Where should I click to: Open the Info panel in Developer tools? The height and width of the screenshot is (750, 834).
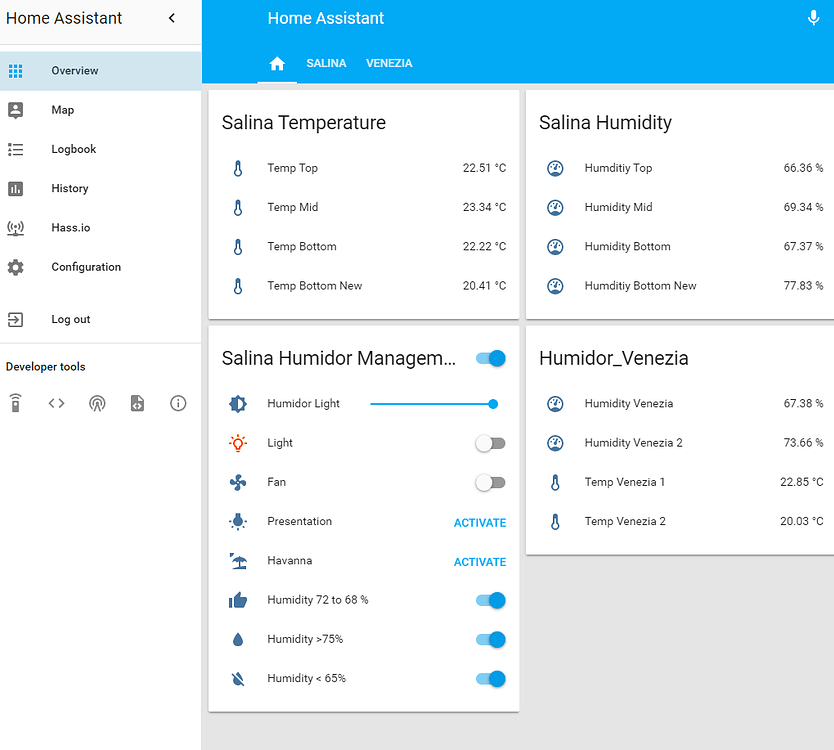point(177,403)
